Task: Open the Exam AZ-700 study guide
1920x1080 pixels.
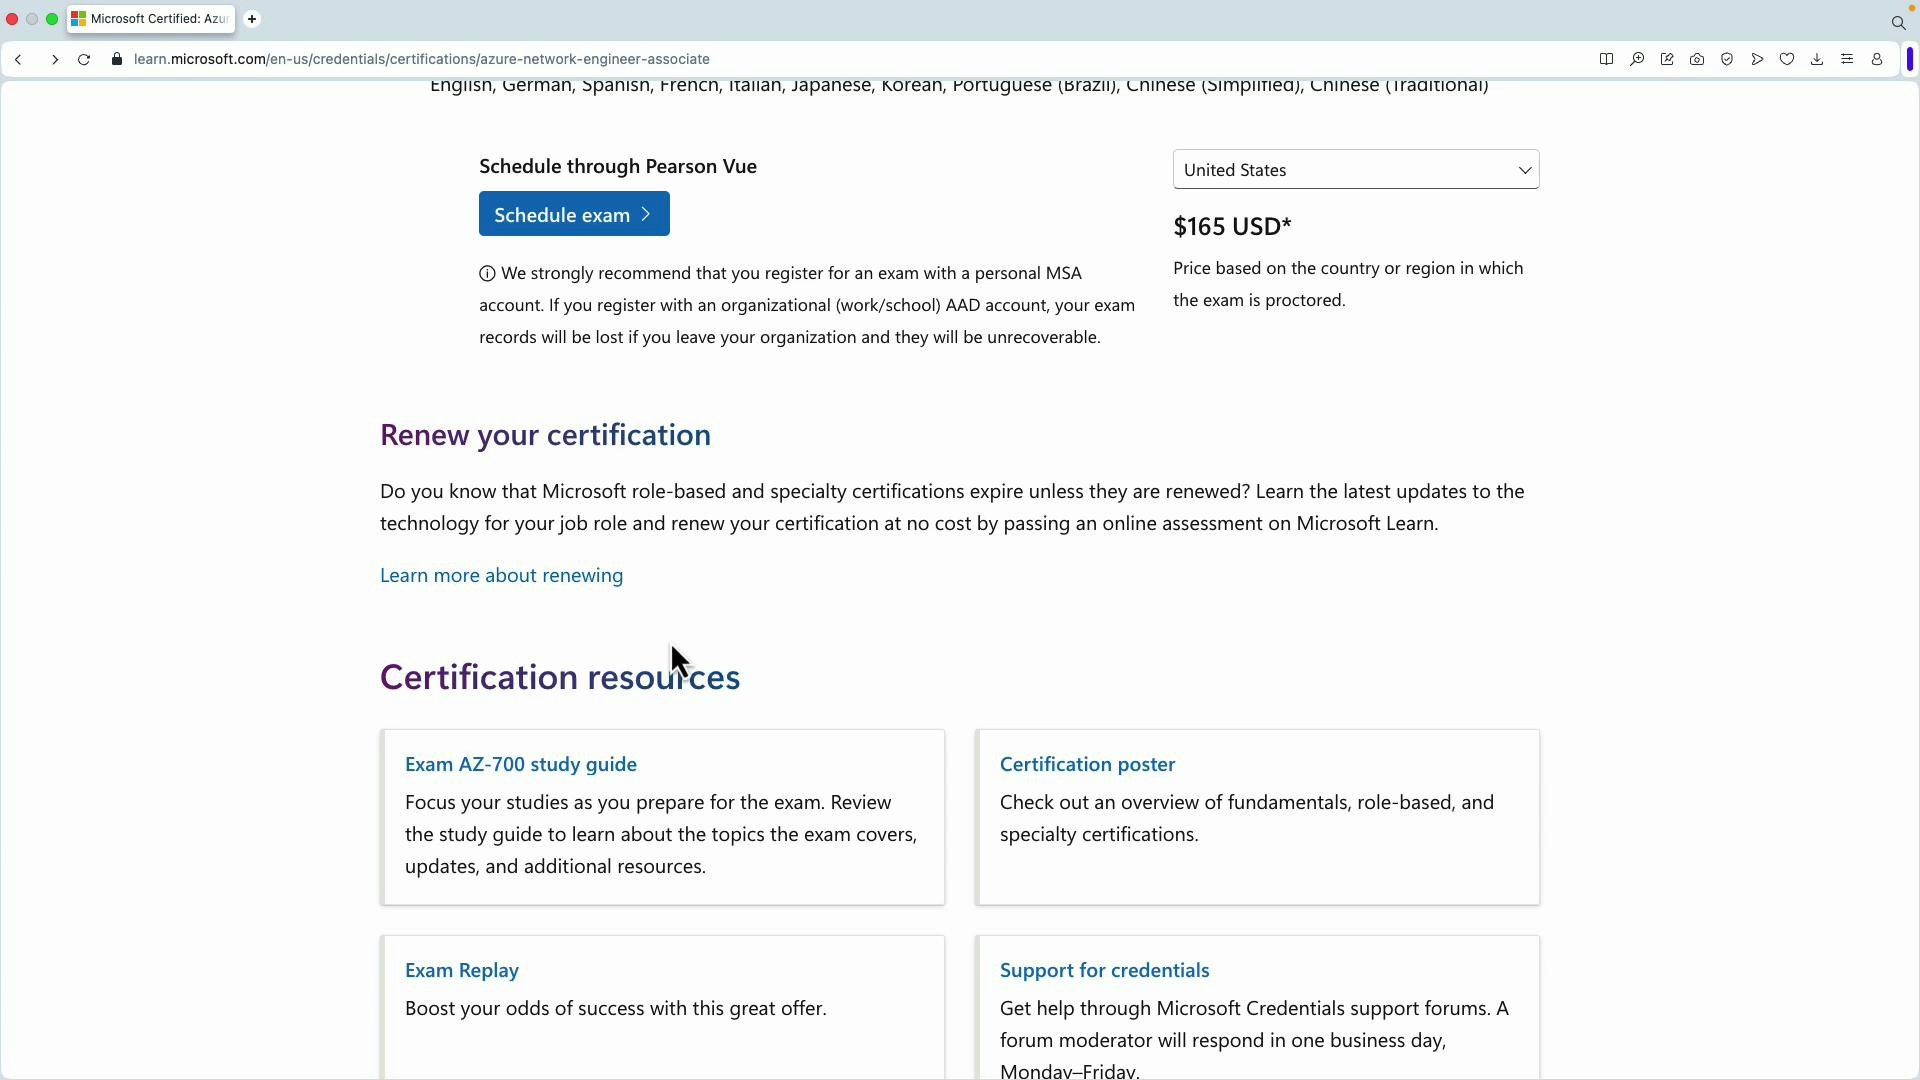Action: (x=520, y=763)
